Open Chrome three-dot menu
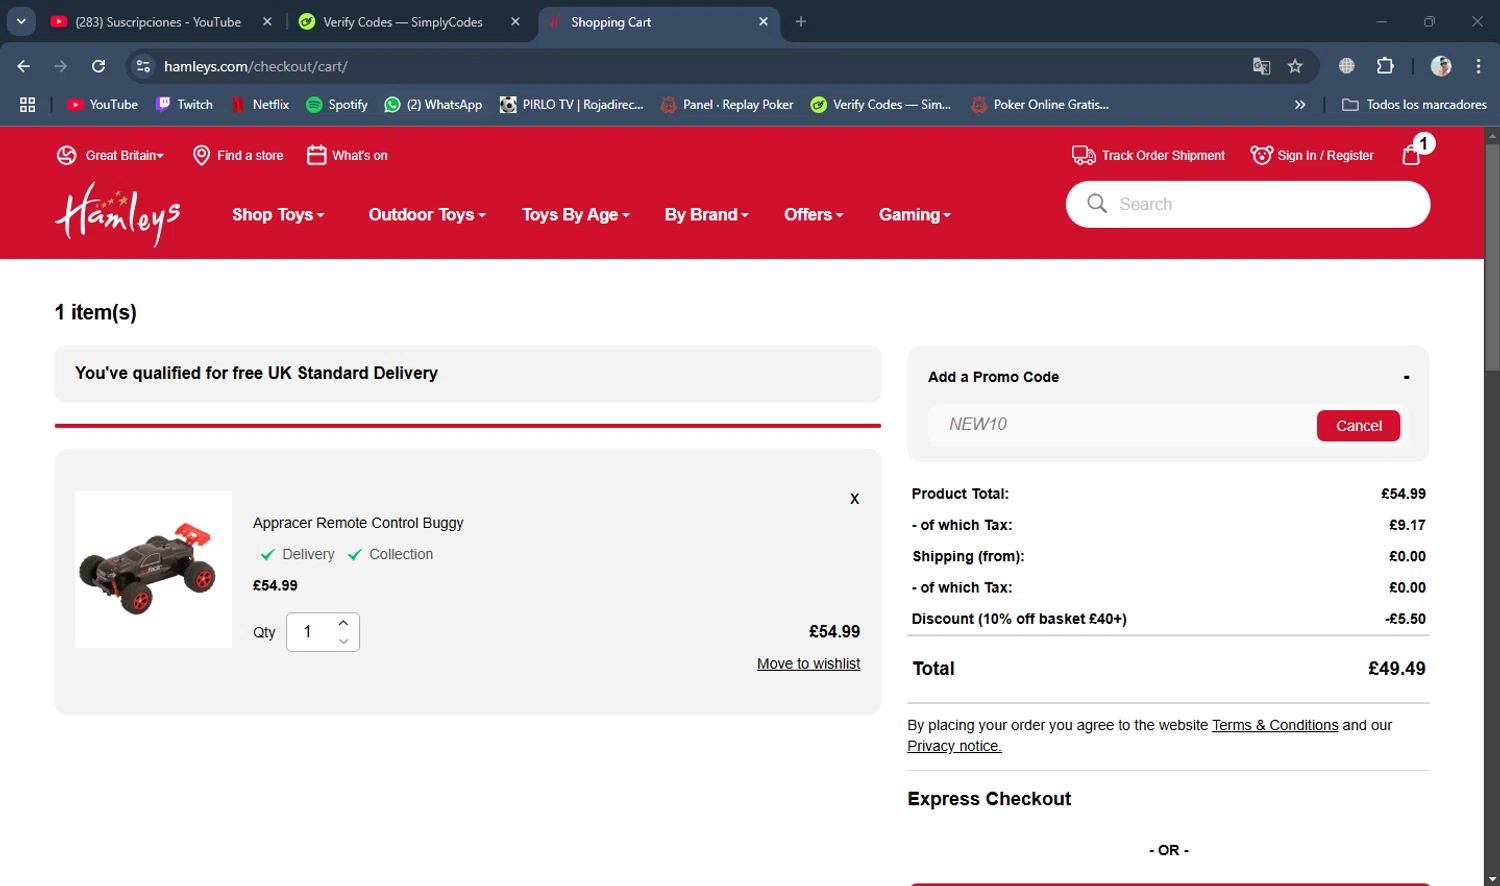This screenshot has height=886, width=1500. coord(1478,66)
